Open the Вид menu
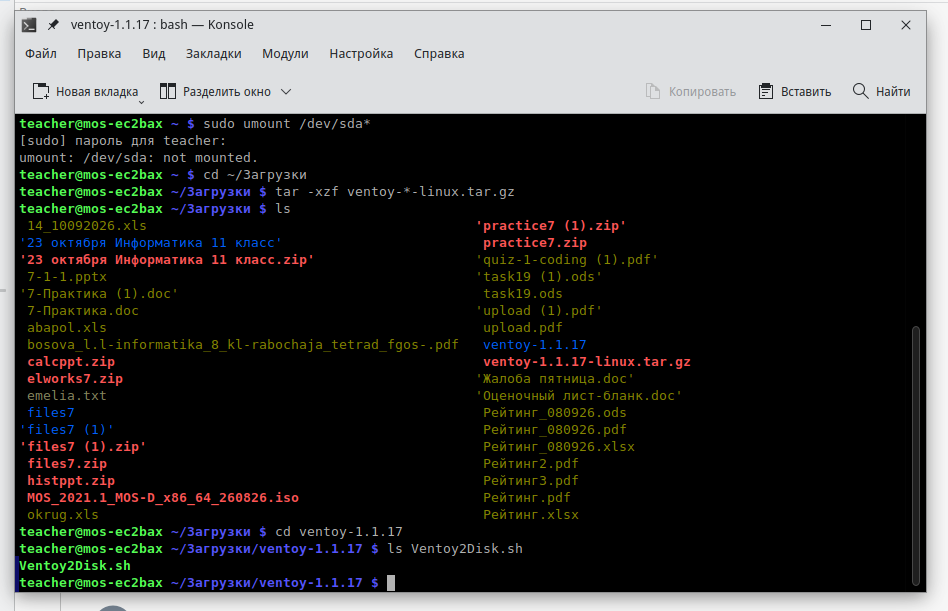Screen dimensions: 948x611 154,54
